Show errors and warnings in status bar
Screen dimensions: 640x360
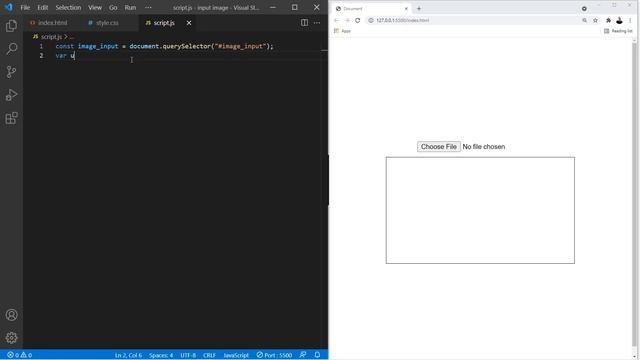click(x=19, y=355)
